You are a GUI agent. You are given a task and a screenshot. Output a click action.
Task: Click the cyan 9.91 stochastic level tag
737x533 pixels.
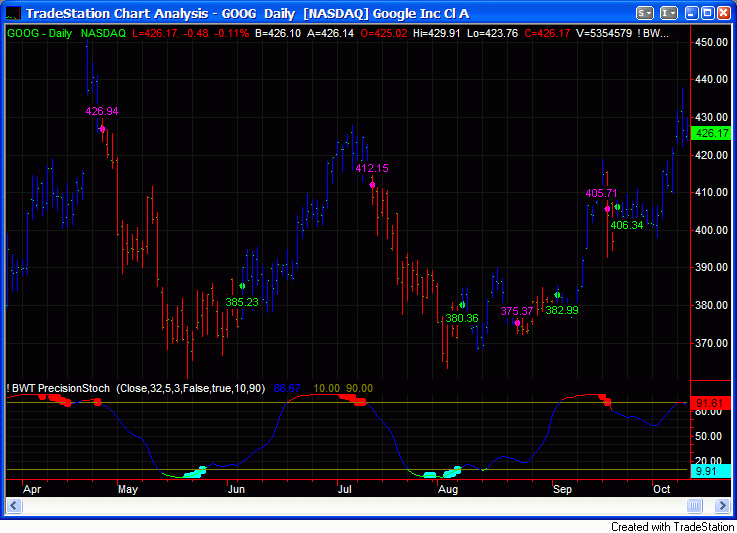pos(711,471)
